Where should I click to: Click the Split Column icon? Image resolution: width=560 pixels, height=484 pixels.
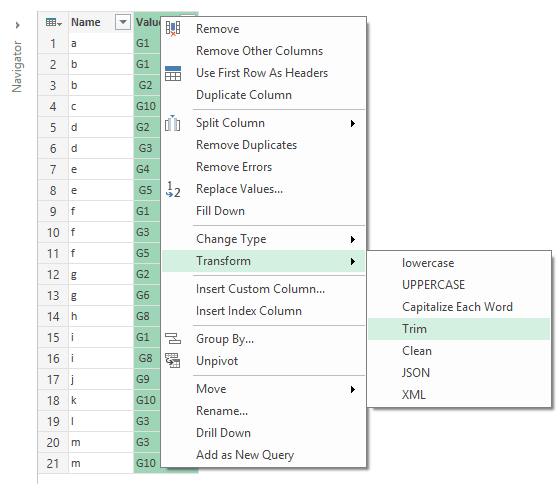click(x=172, y=123)
